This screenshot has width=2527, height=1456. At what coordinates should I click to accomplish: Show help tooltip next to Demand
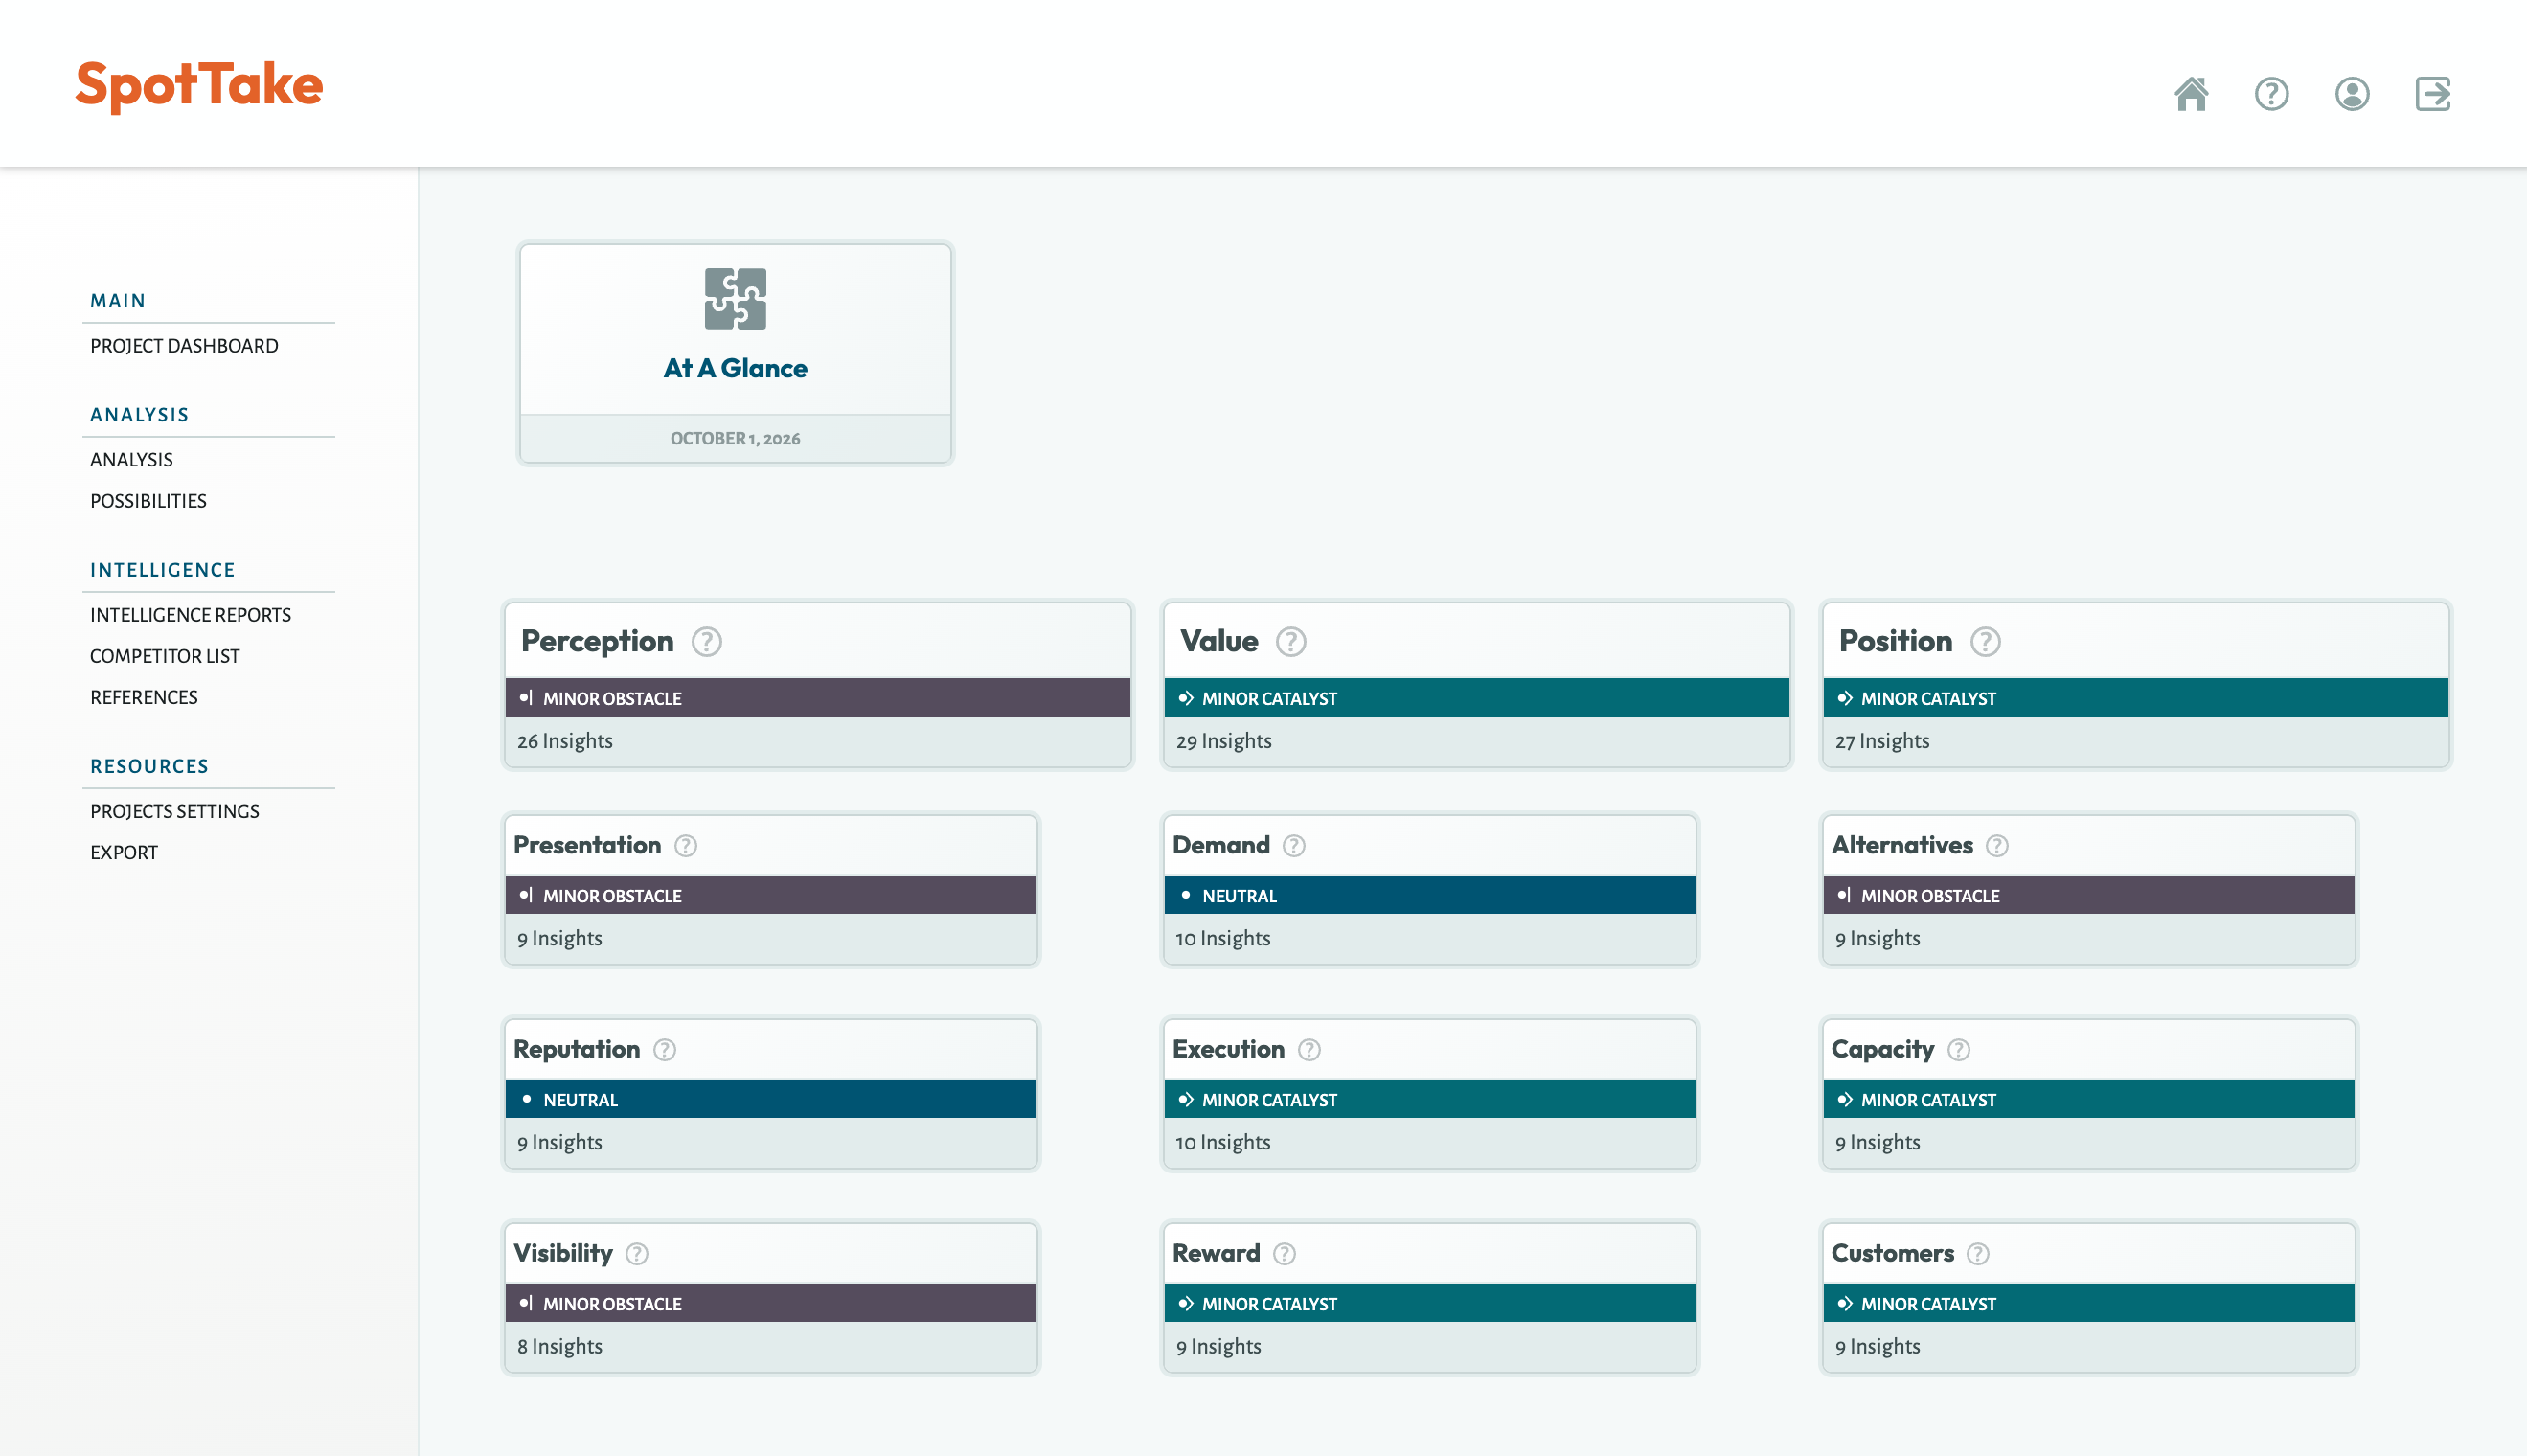click(1294, 846)
